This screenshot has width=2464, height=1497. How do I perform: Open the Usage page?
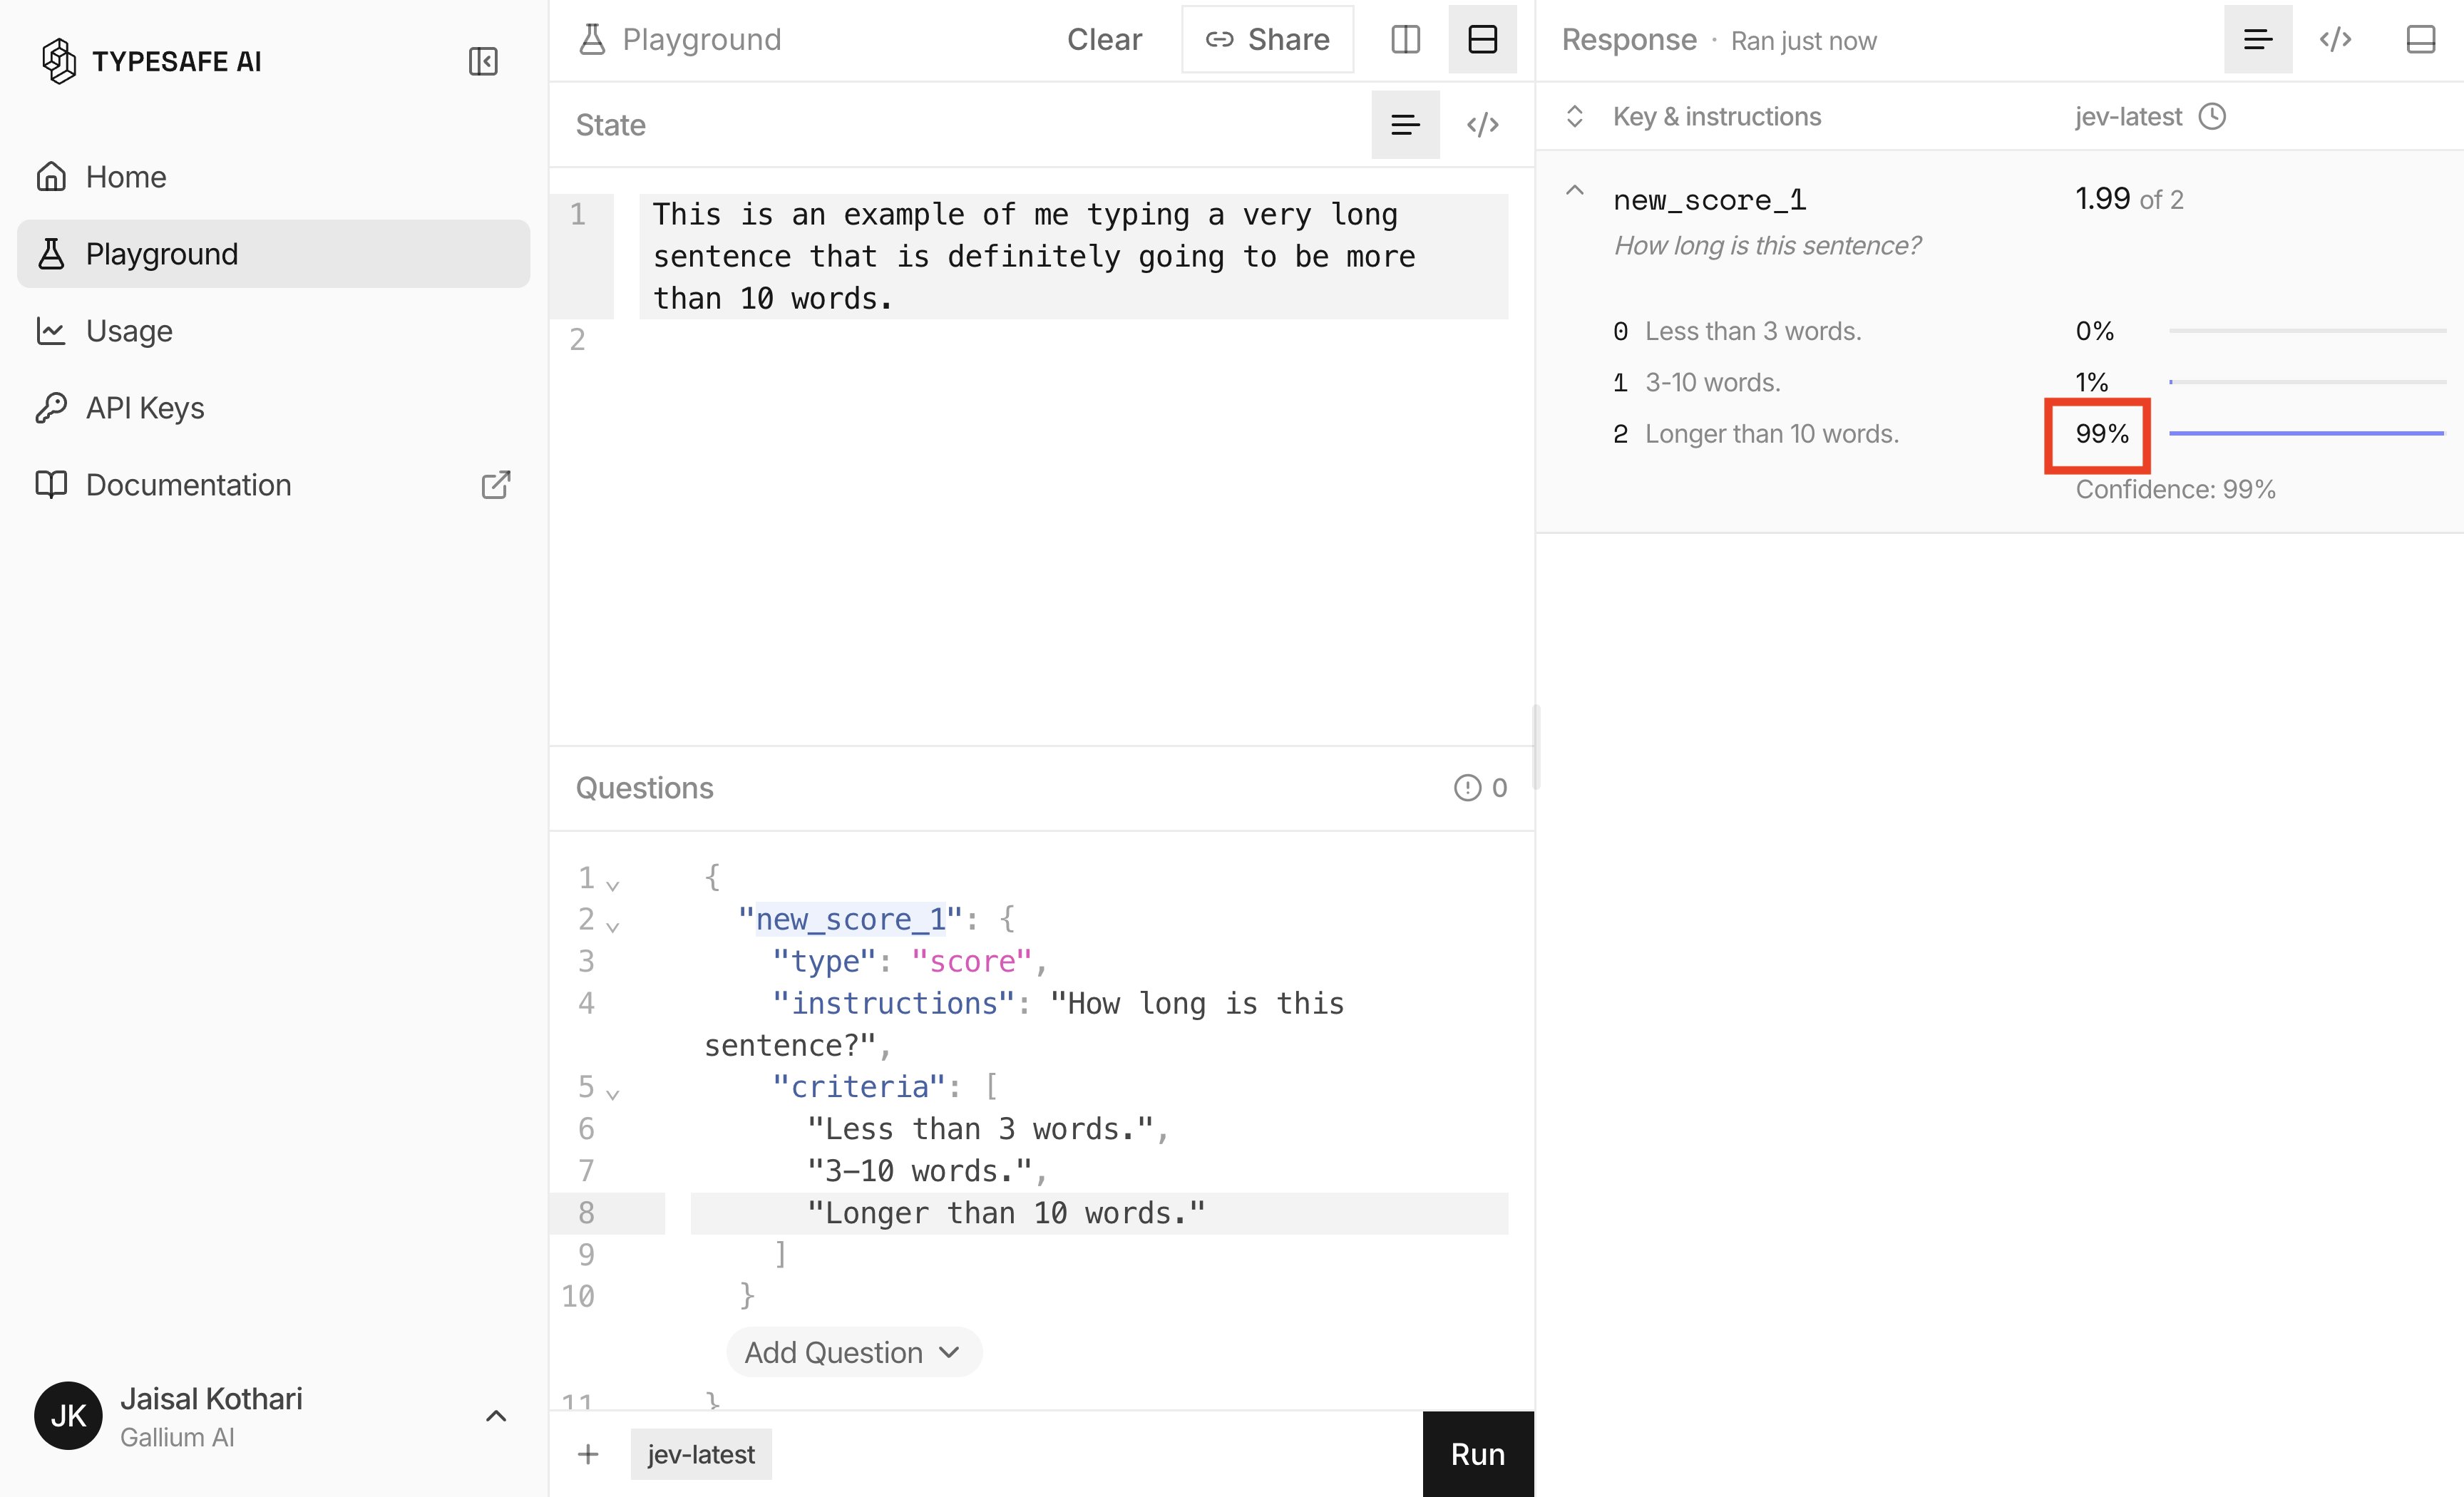pyautogui.click(x=273, y=331)
